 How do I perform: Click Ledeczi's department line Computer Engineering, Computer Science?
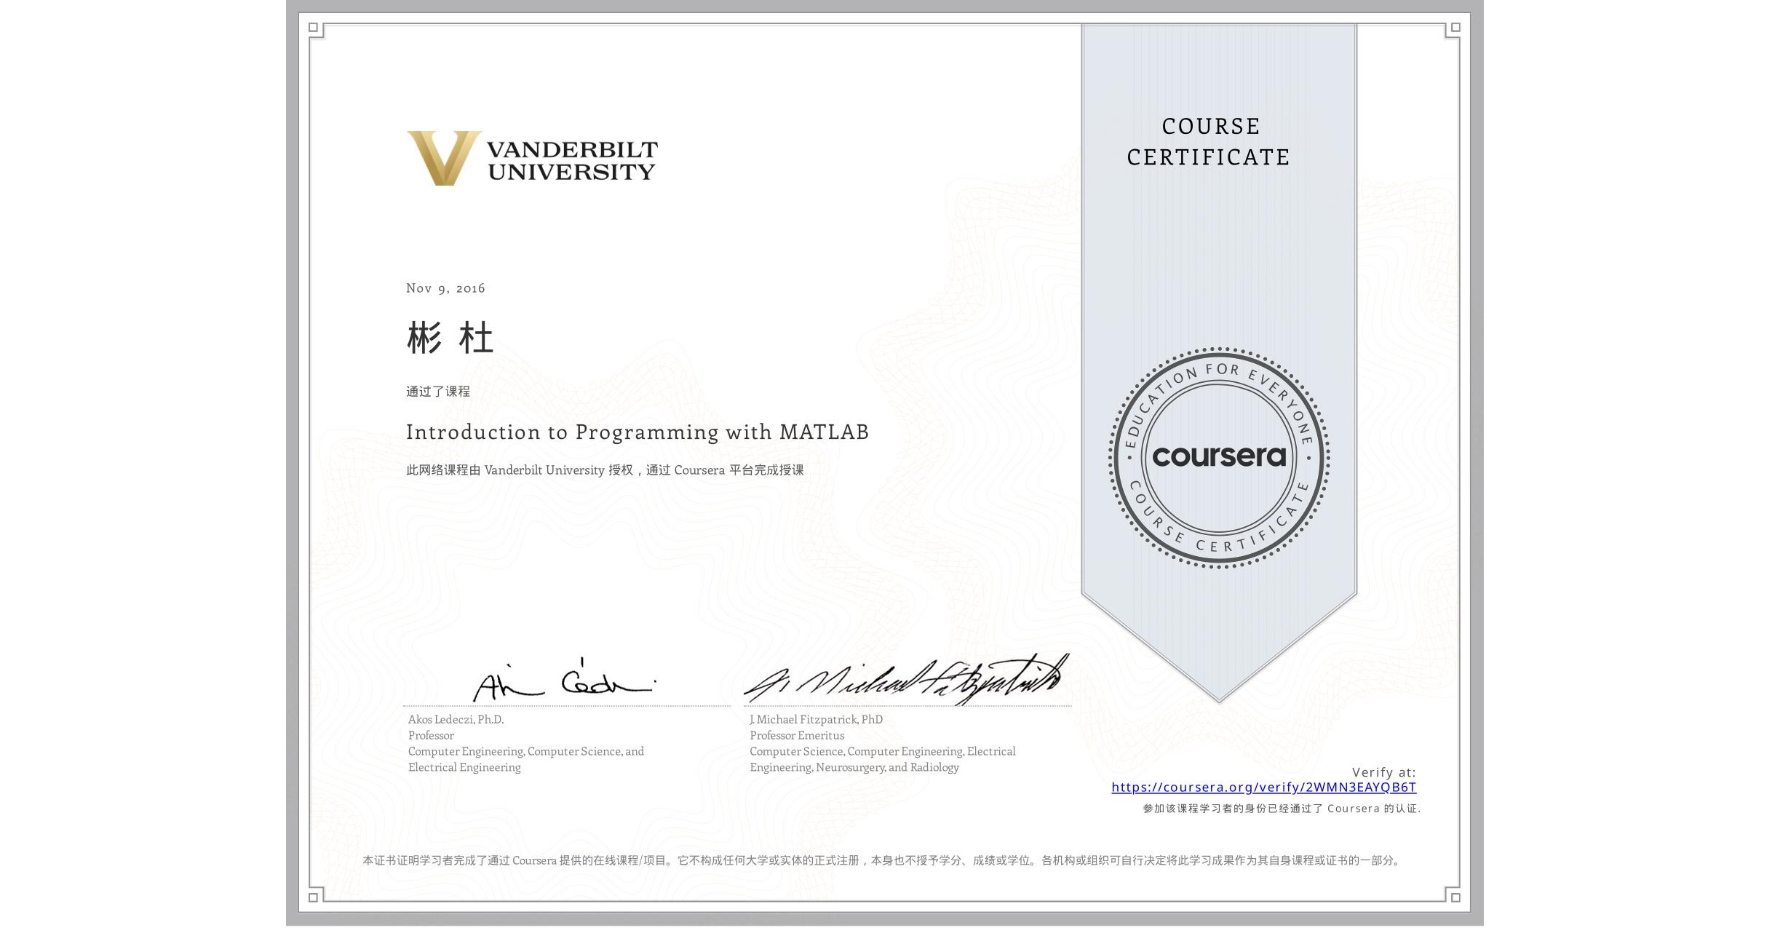pos(526,751)
